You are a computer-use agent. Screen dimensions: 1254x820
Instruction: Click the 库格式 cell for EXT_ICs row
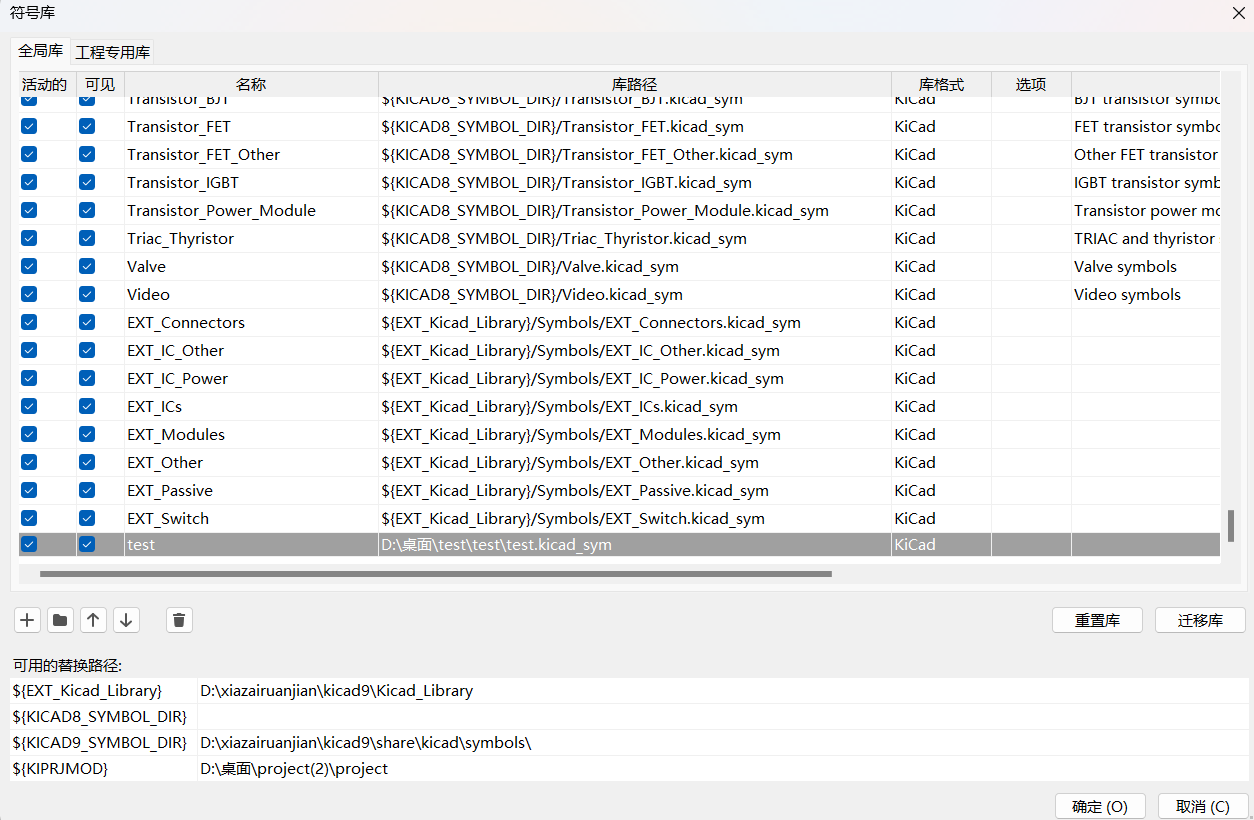pyautogui.click(x=940, y=406)
